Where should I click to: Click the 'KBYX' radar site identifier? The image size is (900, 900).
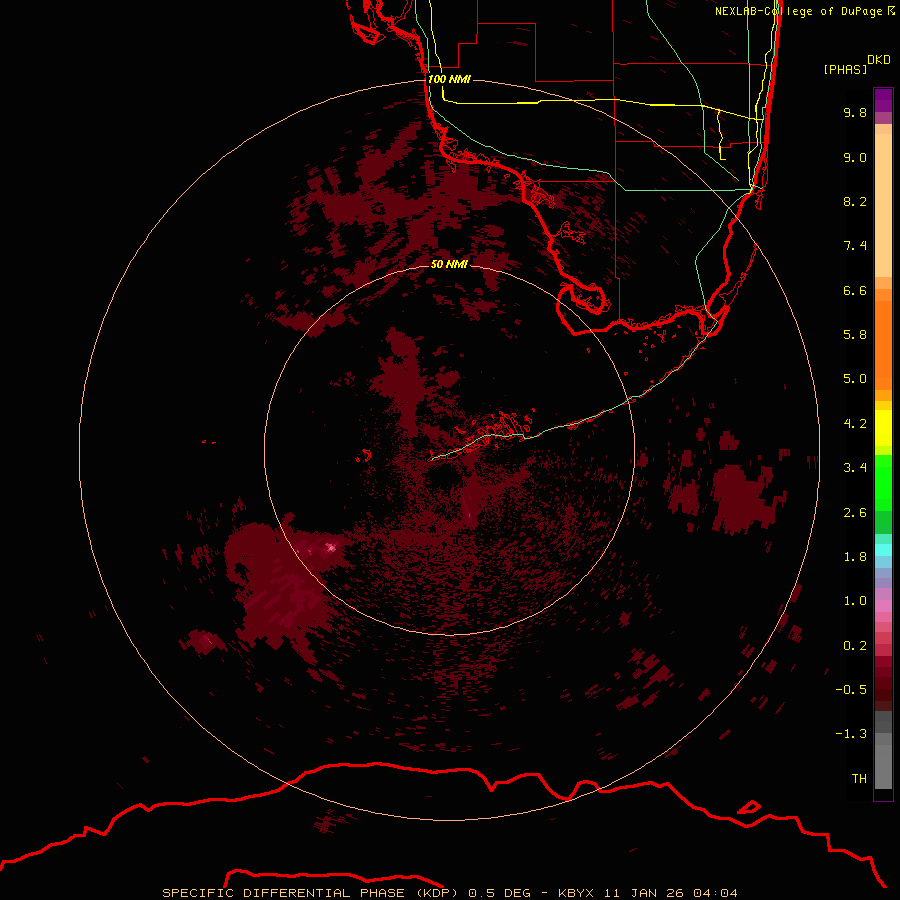click(576, 893)
